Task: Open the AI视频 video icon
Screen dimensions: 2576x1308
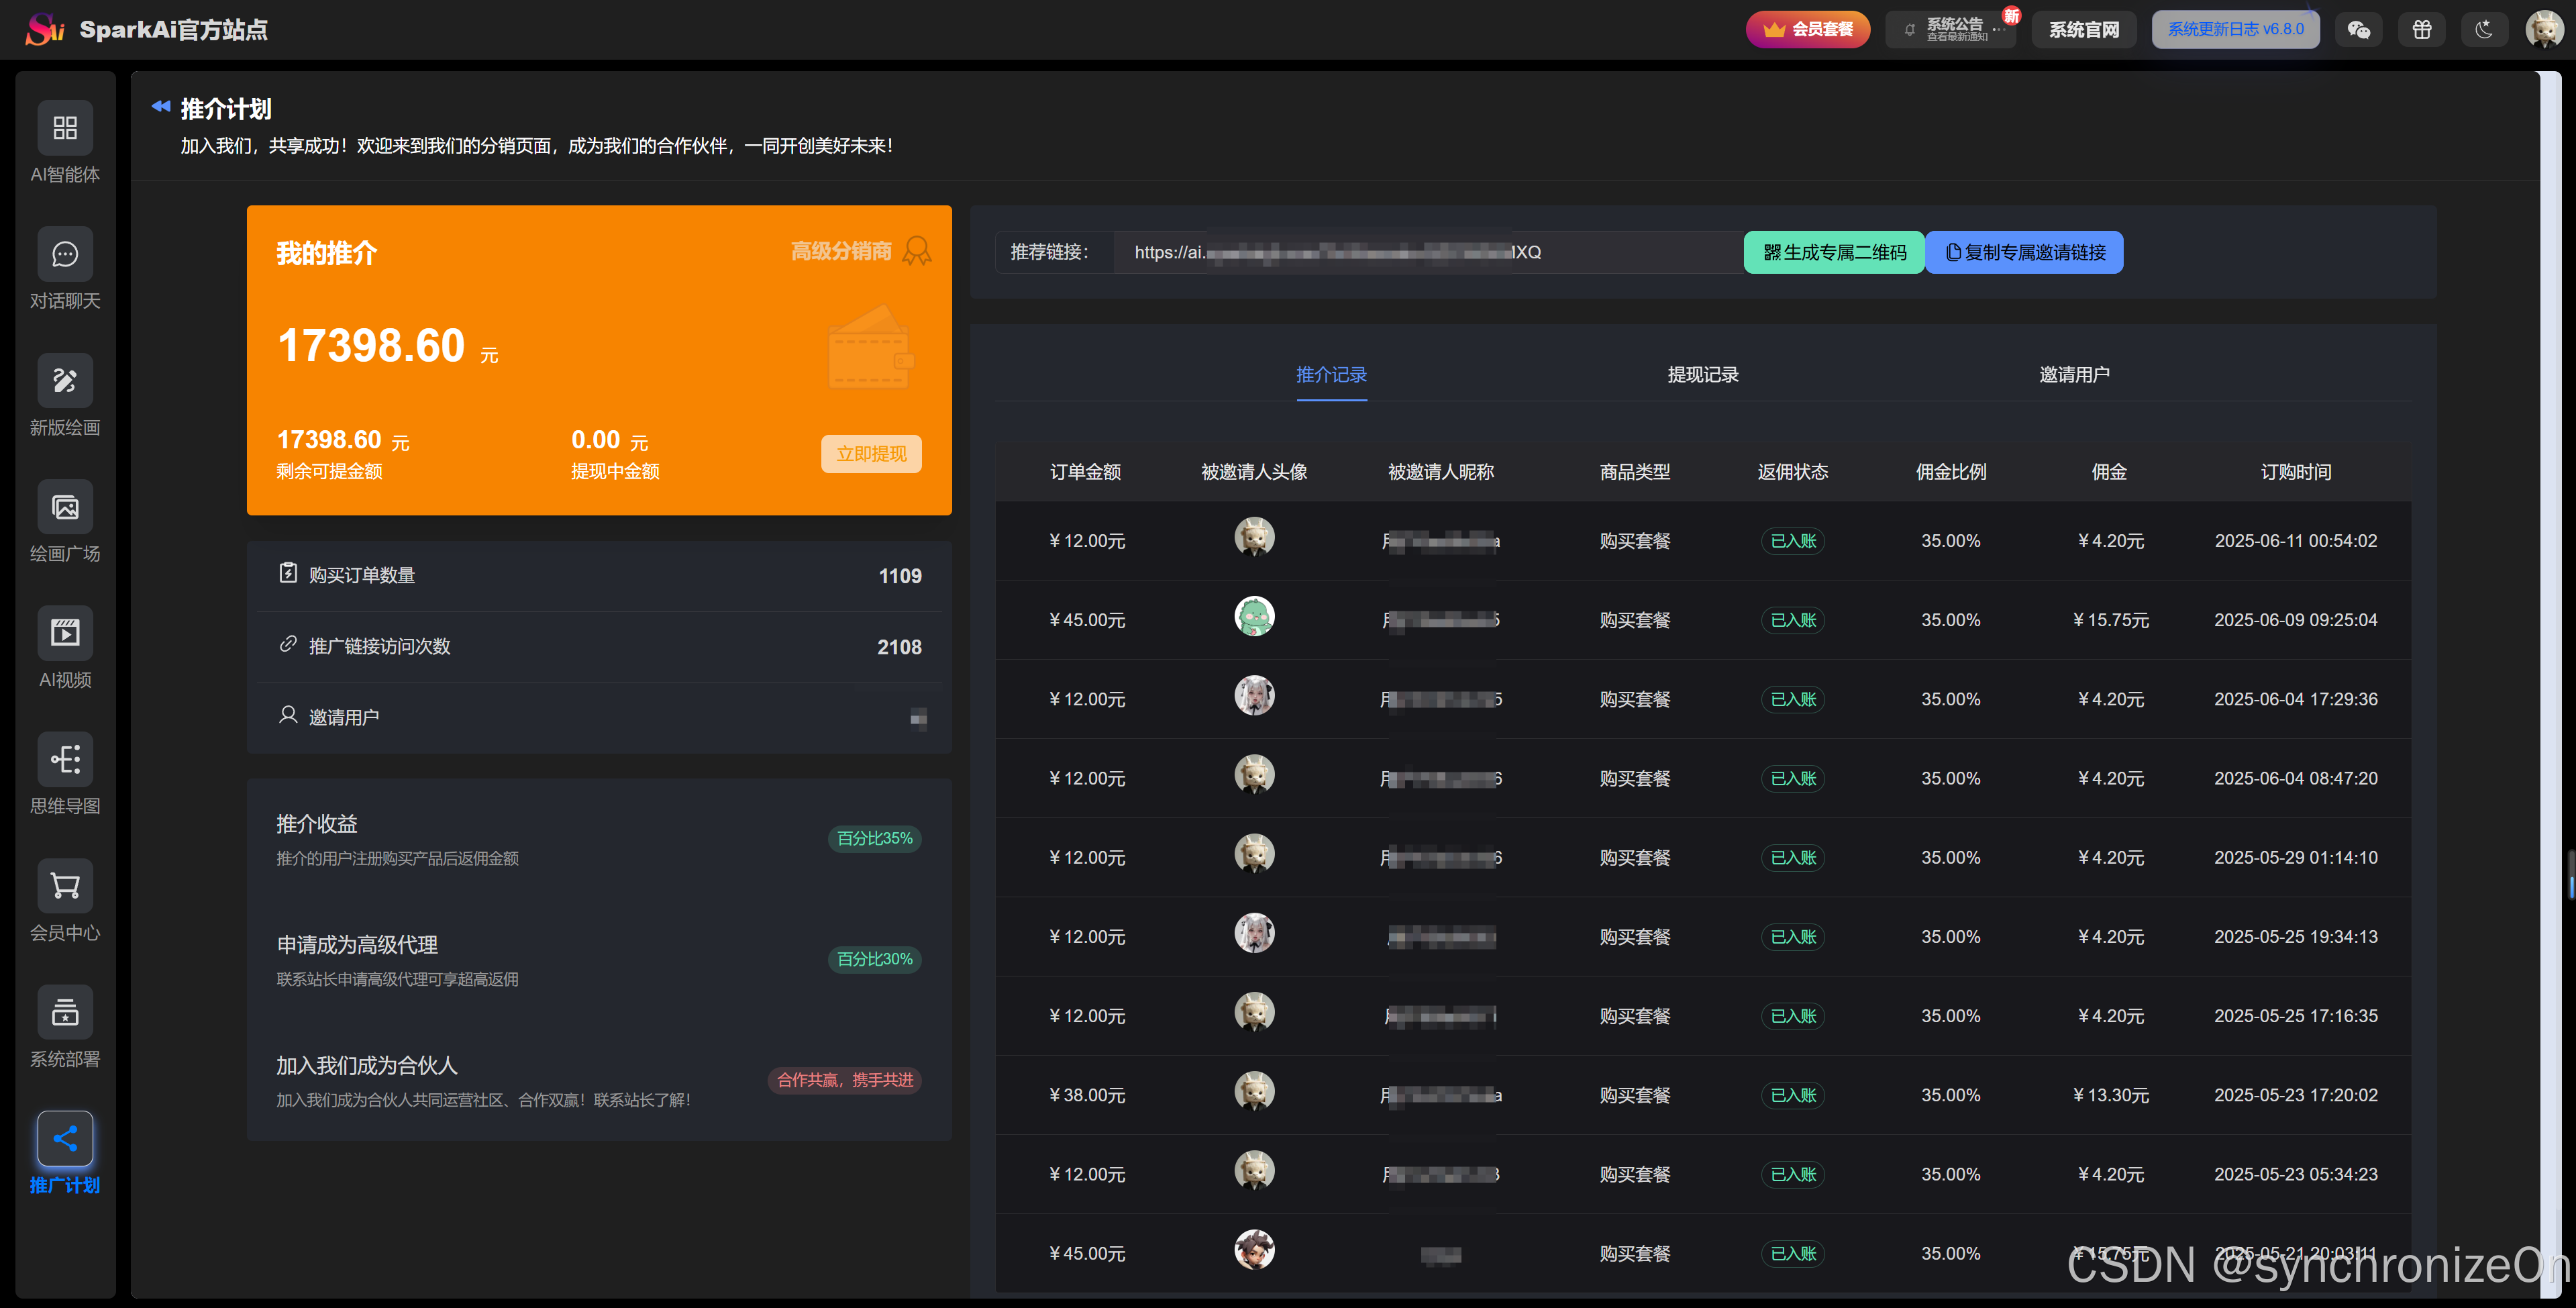Action: coord(65,633)
